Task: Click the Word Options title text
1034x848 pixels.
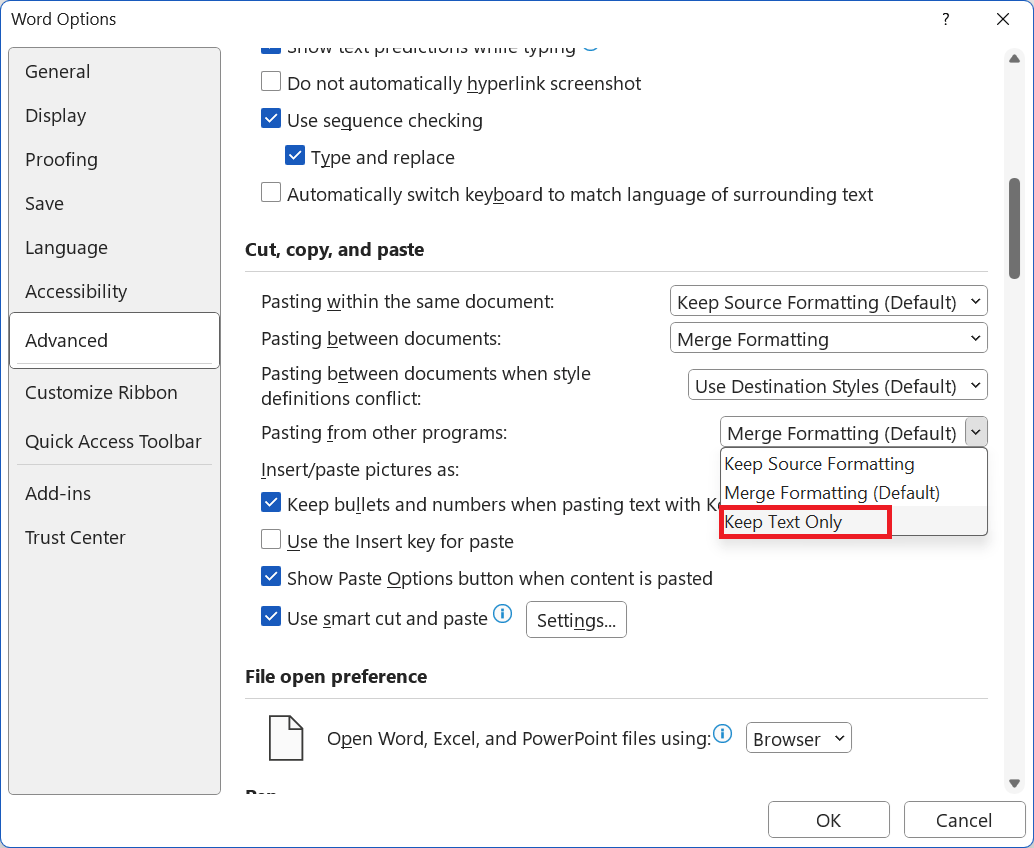Action: click(63, 19)
